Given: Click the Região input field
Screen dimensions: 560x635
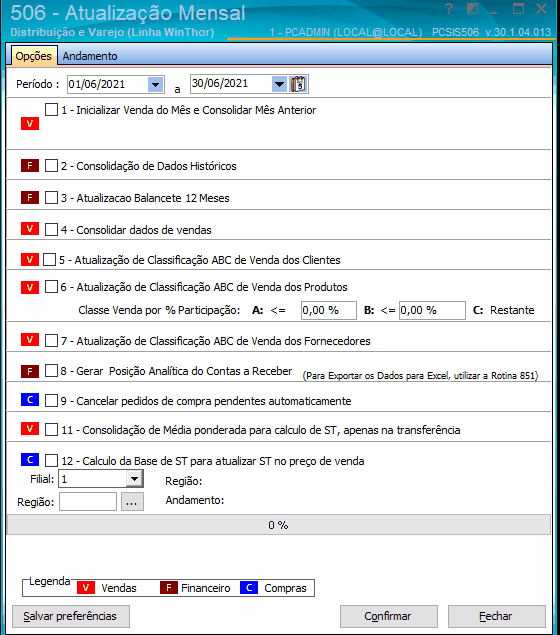Looking at the screenshot, I should [88, 502].
